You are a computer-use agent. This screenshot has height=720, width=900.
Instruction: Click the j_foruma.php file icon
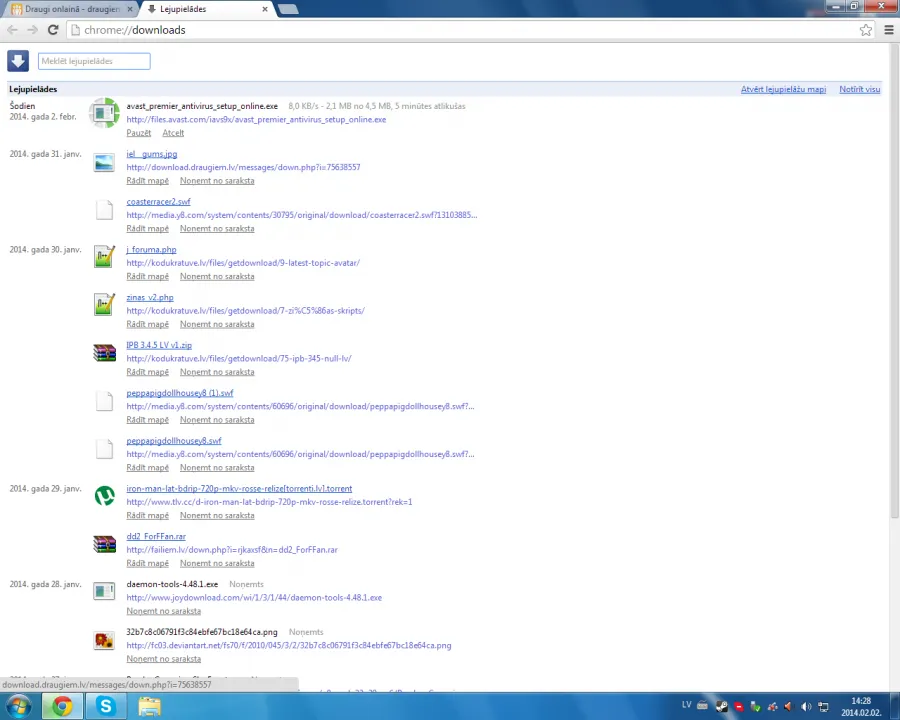point(104,257)
